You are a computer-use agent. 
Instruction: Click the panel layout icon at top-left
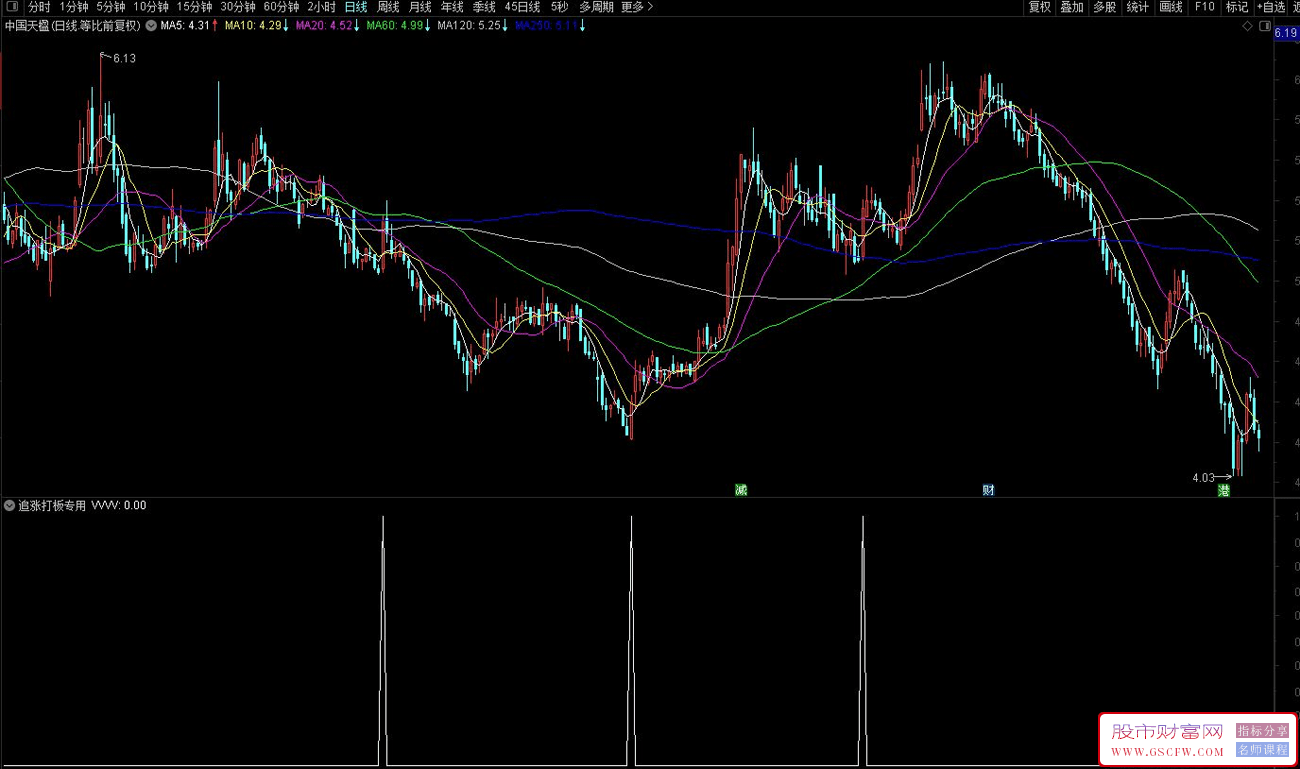12,7
